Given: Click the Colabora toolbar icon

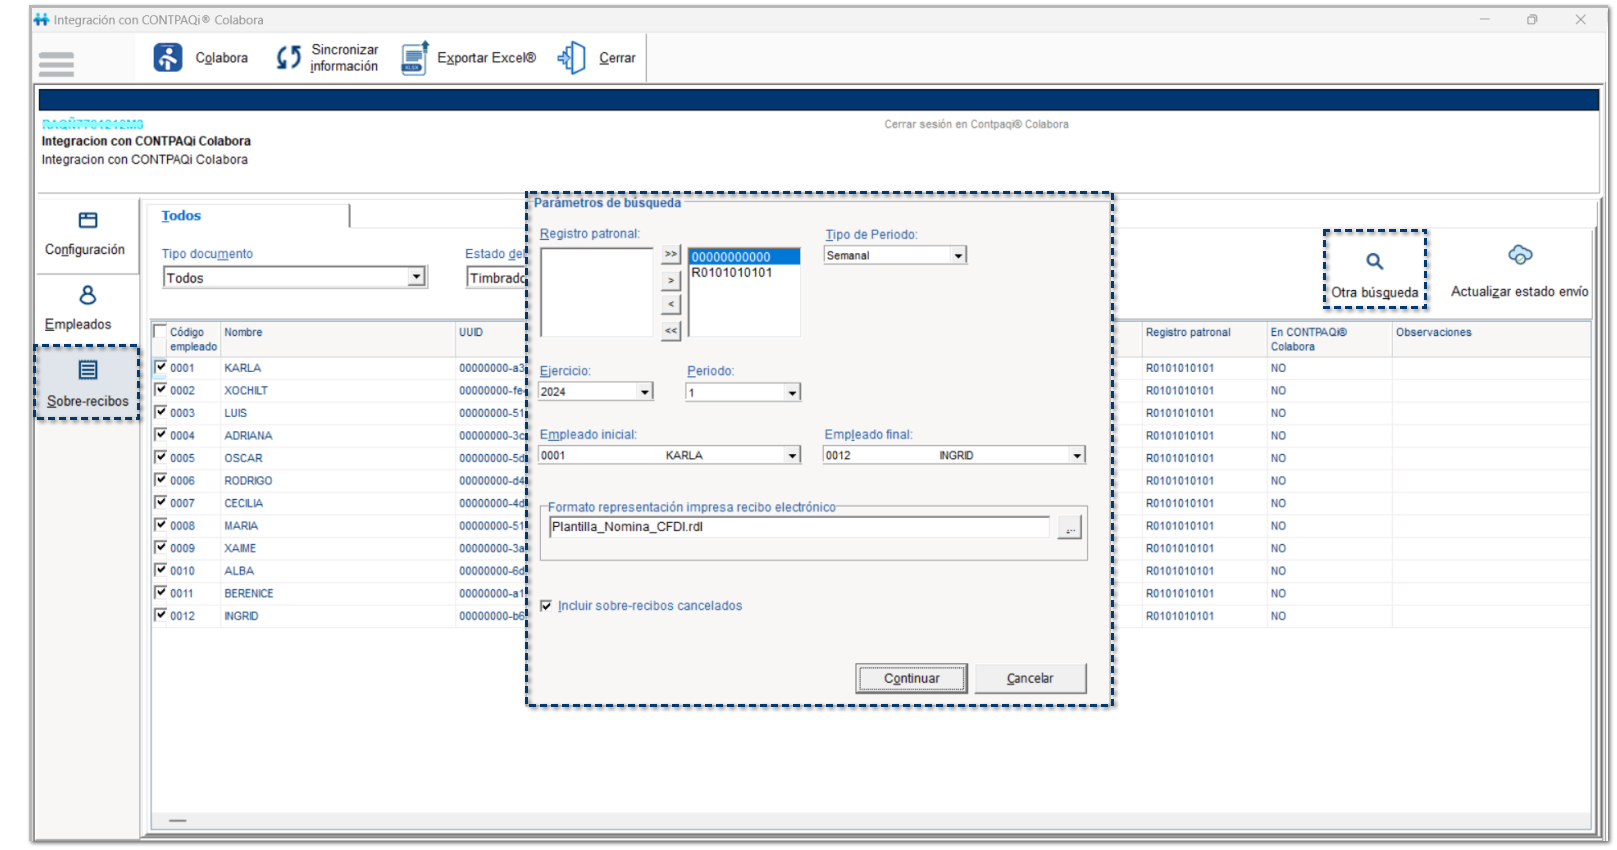Looking at the screenshot, I should [x=168, y=58].
